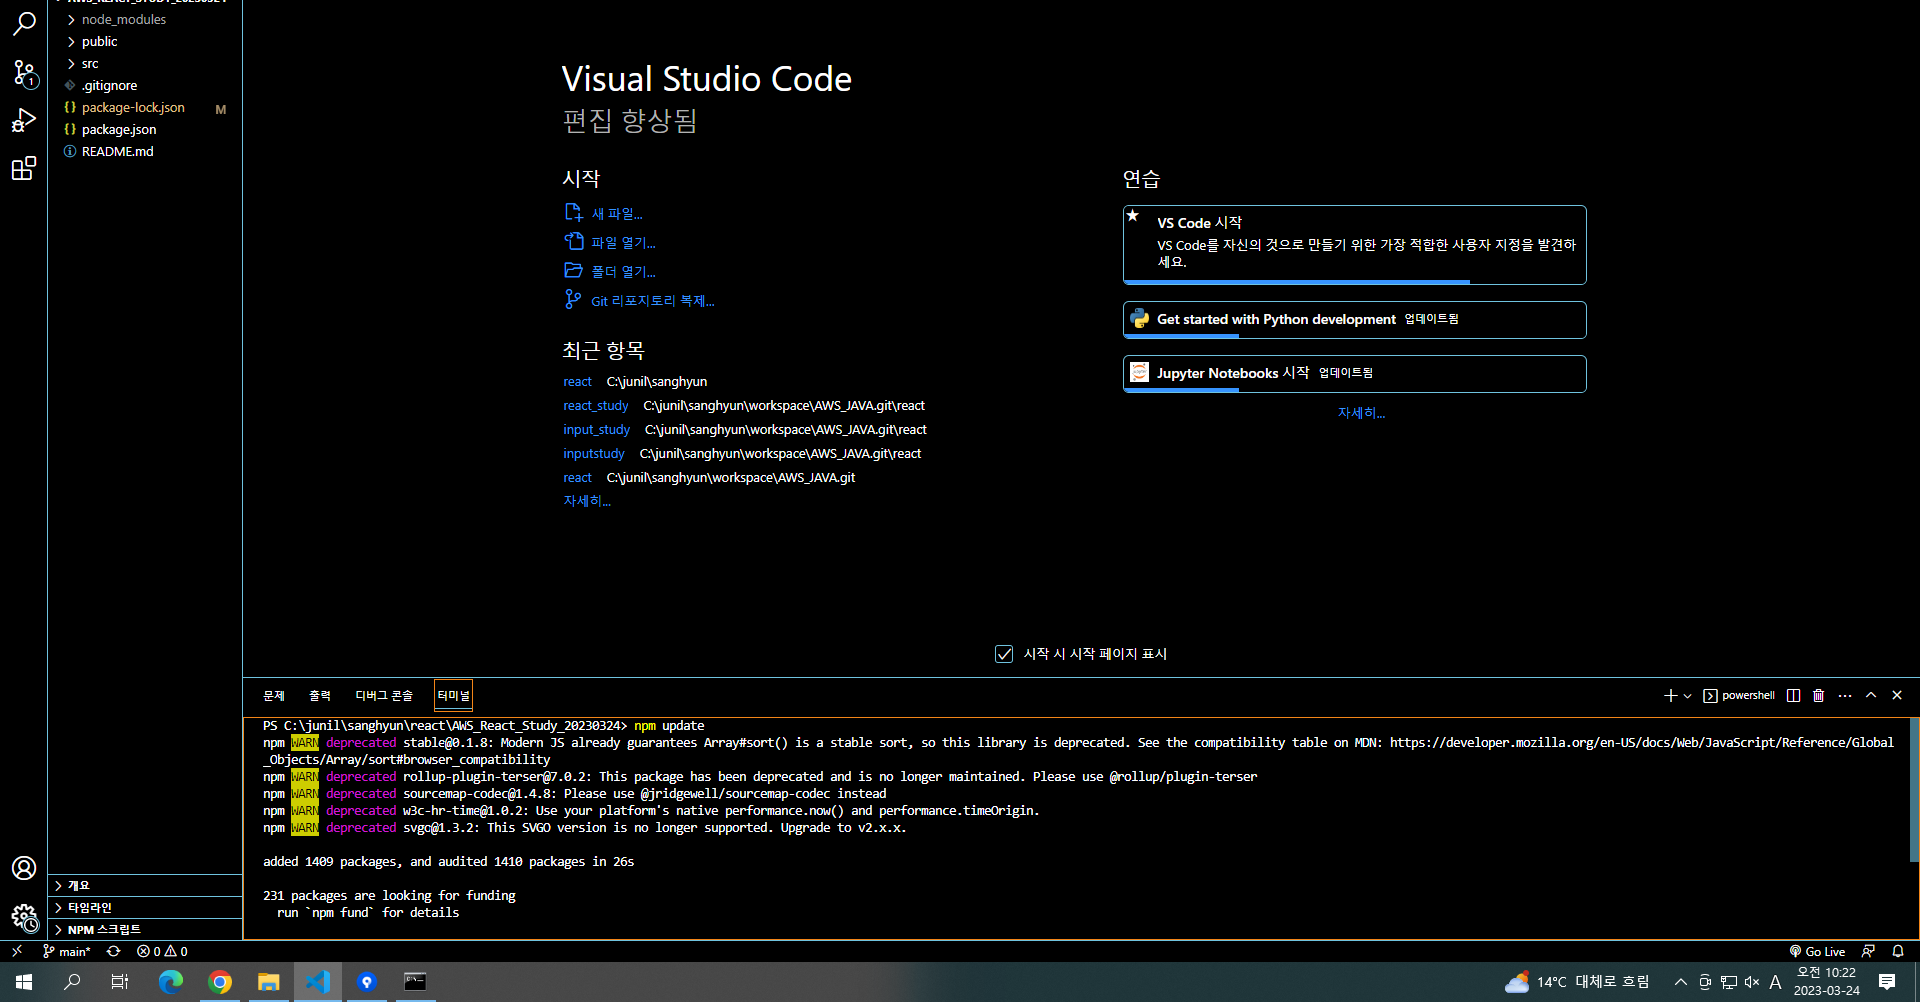Image resolution: width=1920 pixels, height=1002 pixels.
Task: Click the main* git branch indicator
Action: [x=66, y=951]
